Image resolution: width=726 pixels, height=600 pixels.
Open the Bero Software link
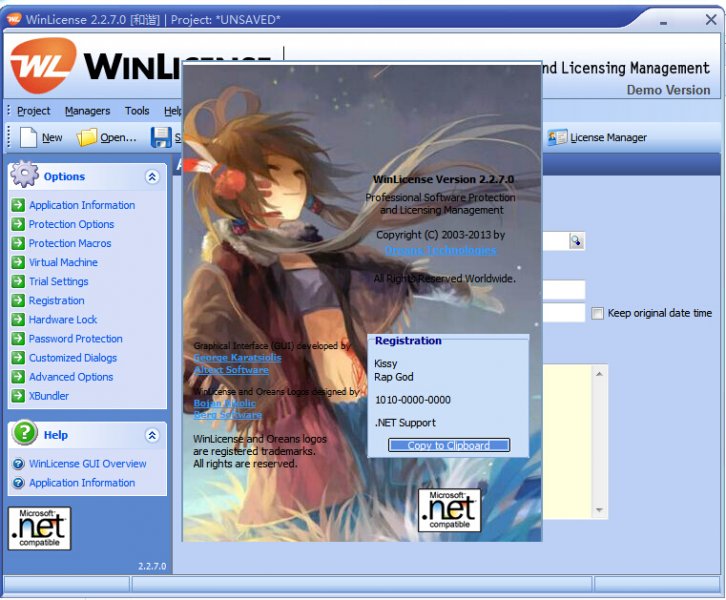tap(228, 415)
